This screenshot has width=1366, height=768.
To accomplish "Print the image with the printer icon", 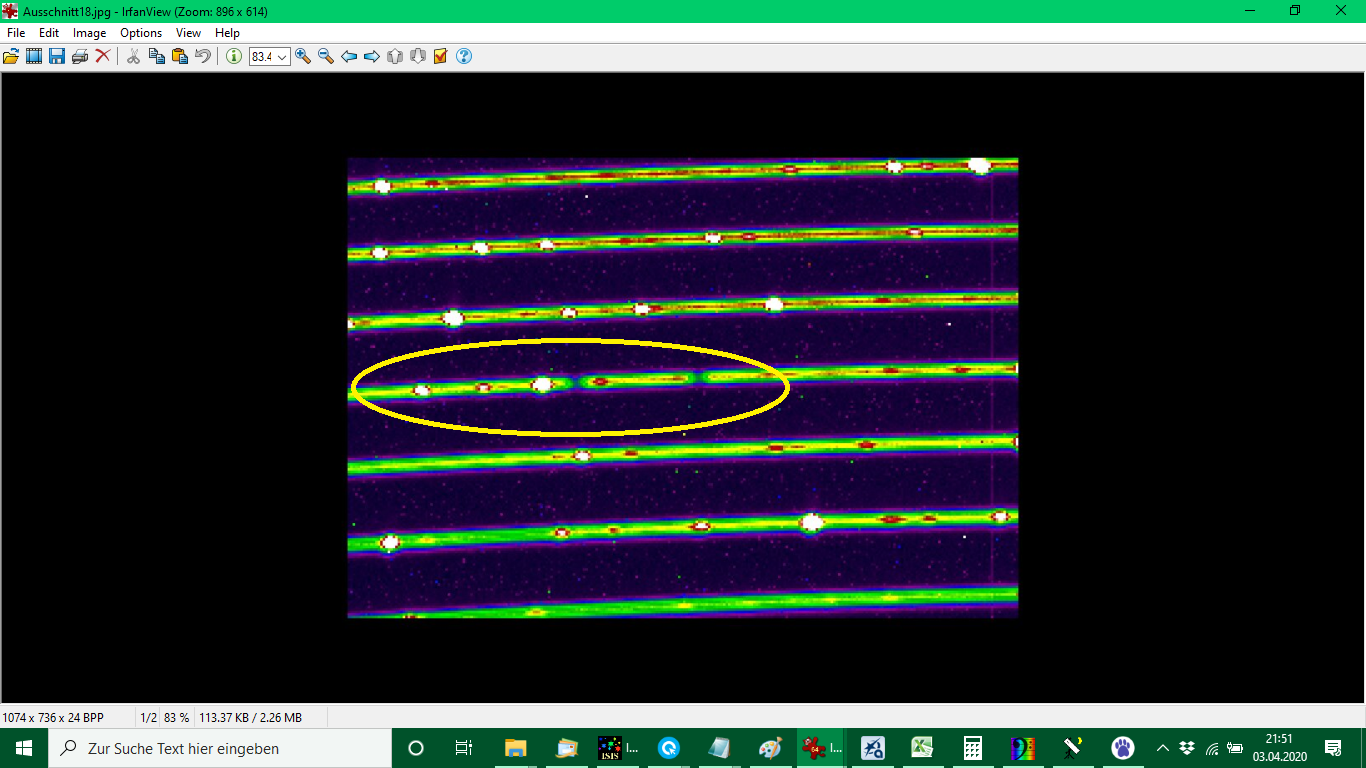I will click(x=80, y=57).
